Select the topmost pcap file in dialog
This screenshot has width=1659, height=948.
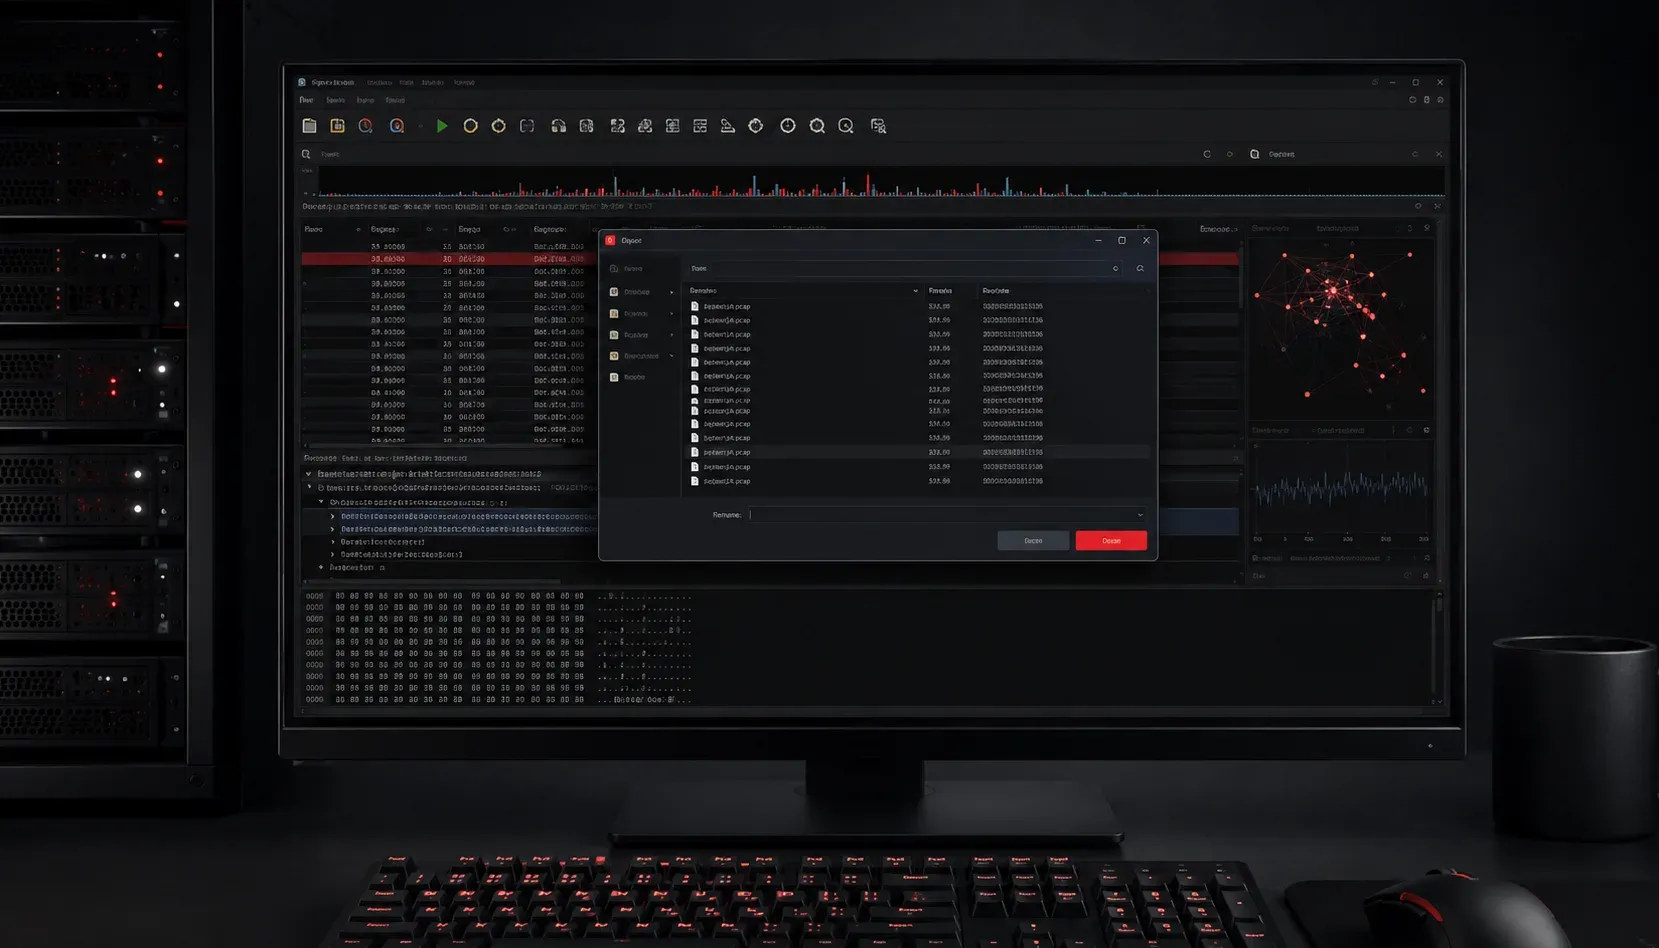pos(917,306)
